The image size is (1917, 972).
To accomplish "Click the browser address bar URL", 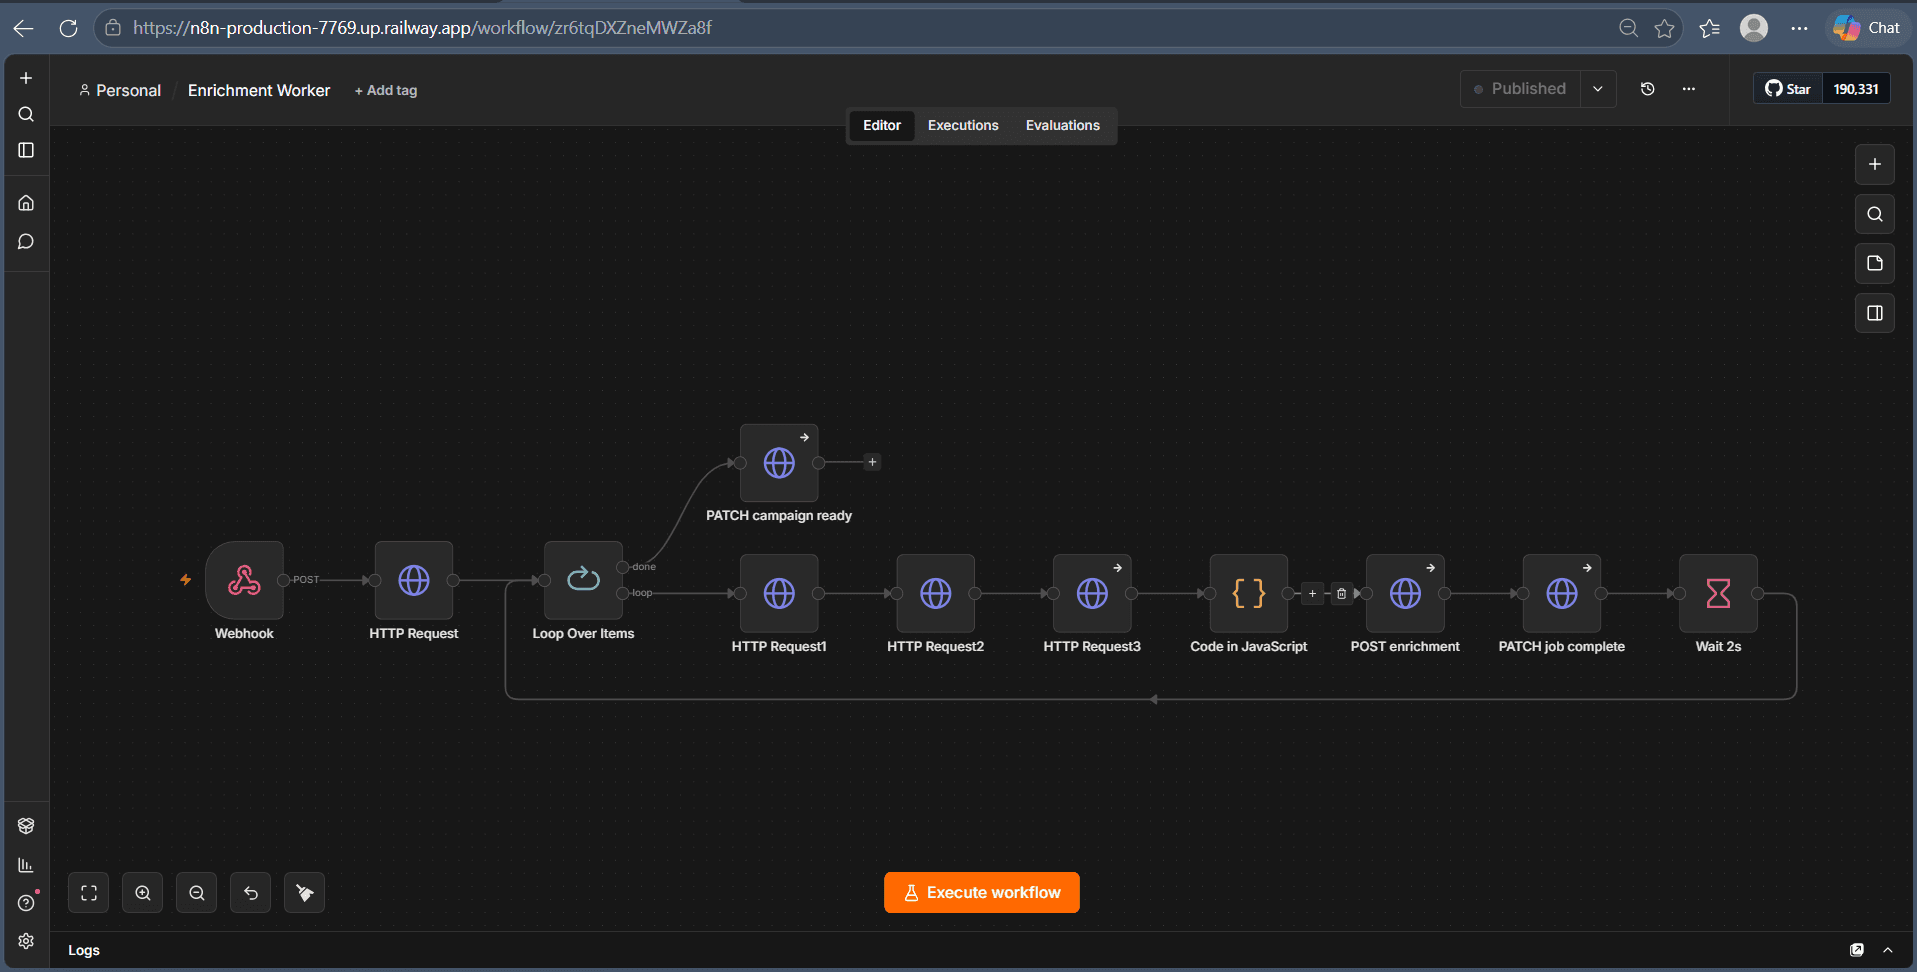I will [x=422, y=28].
